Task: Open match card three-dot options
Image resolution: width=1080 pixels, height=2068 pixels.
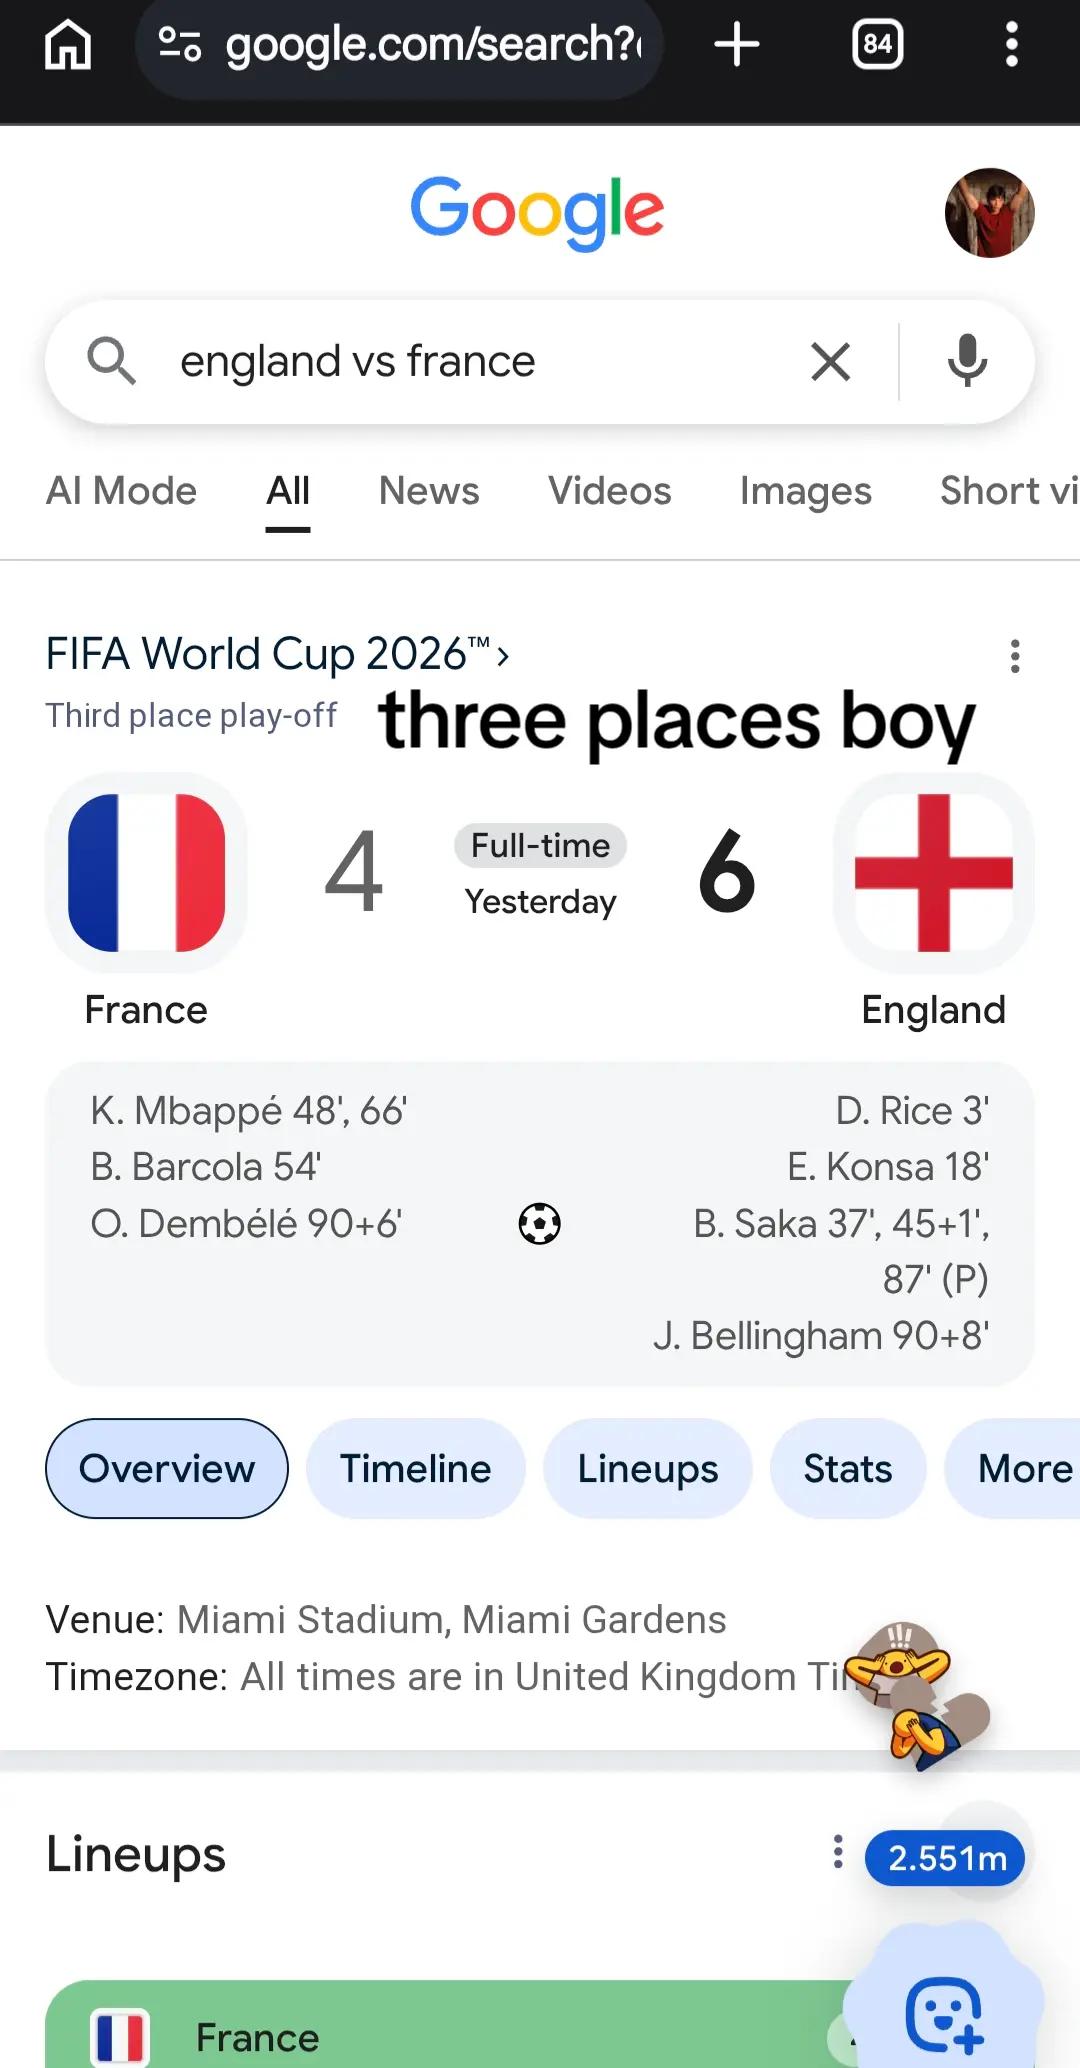Action: click(1015, 656)
